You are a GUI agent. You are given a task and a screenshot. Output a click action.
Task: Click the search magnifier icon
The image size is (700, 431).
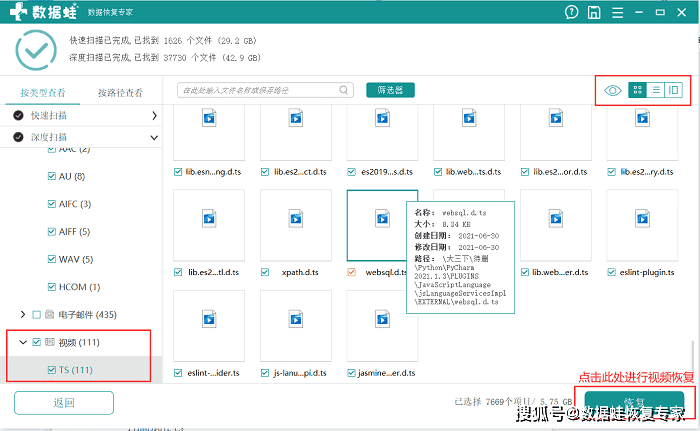(x=343, y=90)
